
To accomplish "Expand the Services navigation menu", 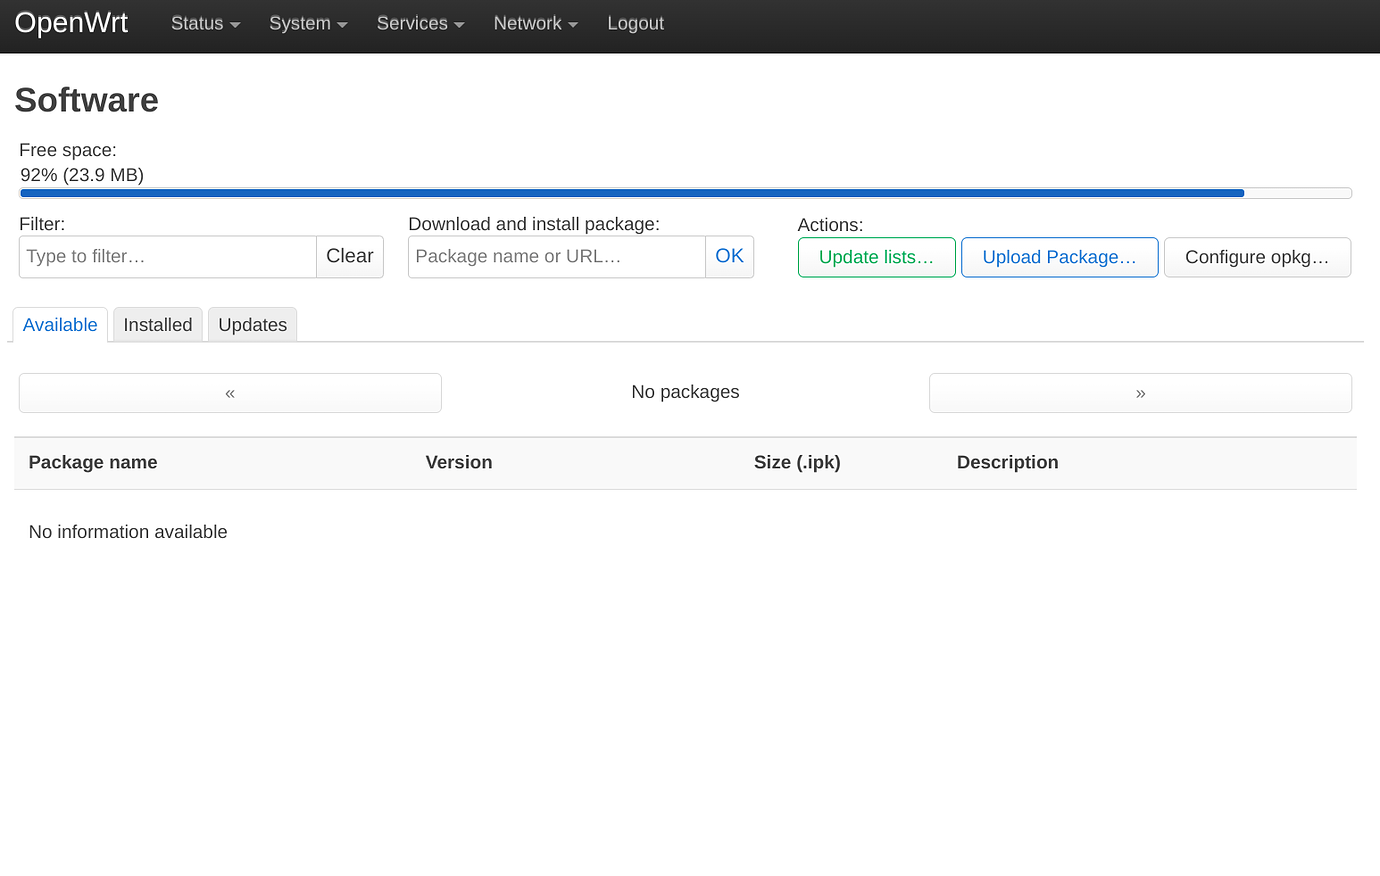I will (419, 23).
